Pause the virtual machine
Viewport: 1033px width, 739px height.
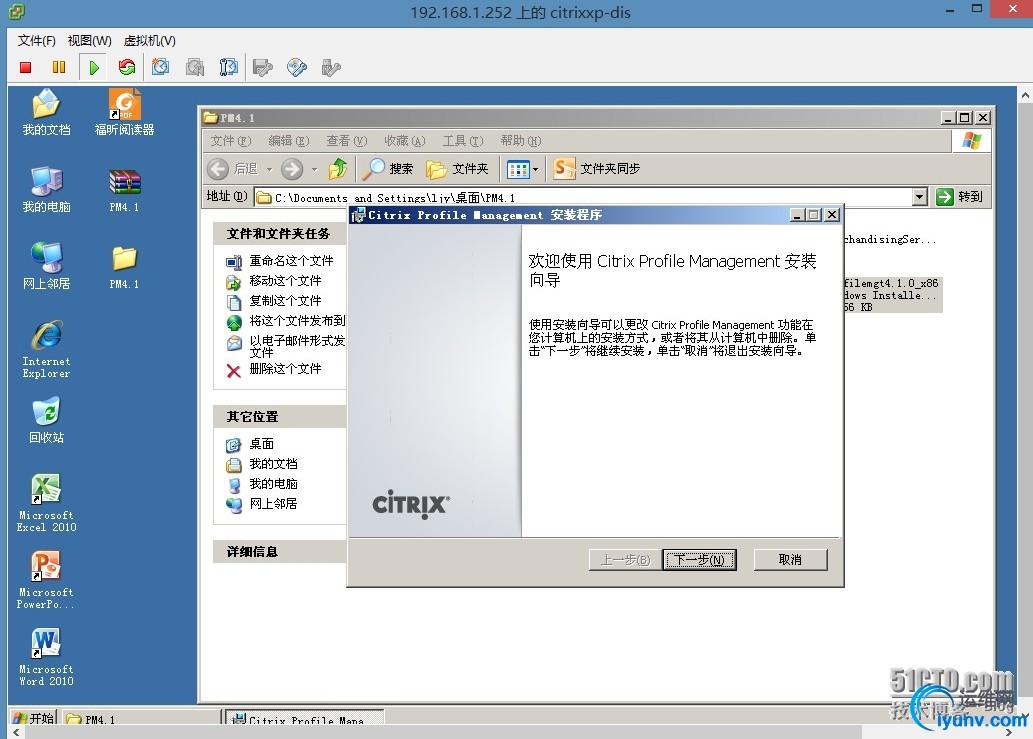click(58, 66)
